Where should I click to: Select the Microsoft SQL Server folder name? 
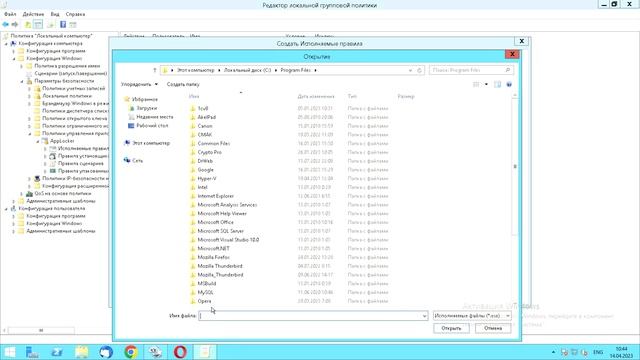pos(220,231)
